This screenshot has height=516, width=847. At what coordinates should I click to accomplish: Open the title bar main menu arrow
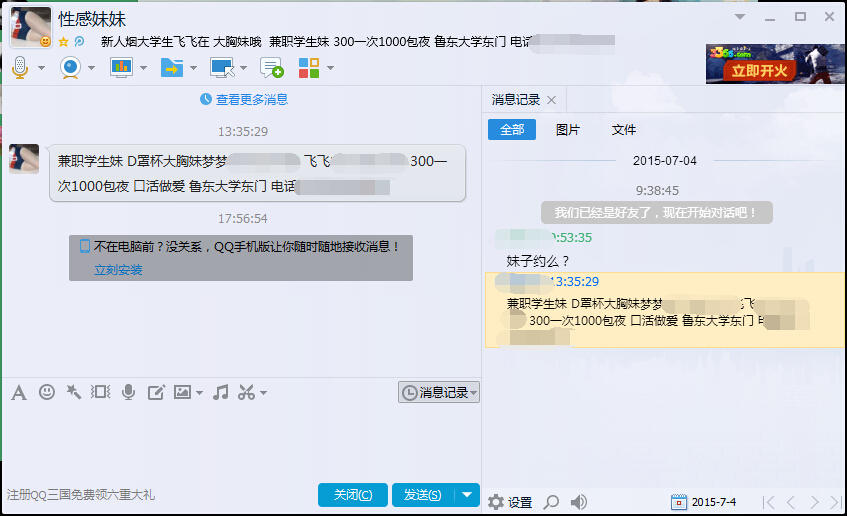coord(740,17)
